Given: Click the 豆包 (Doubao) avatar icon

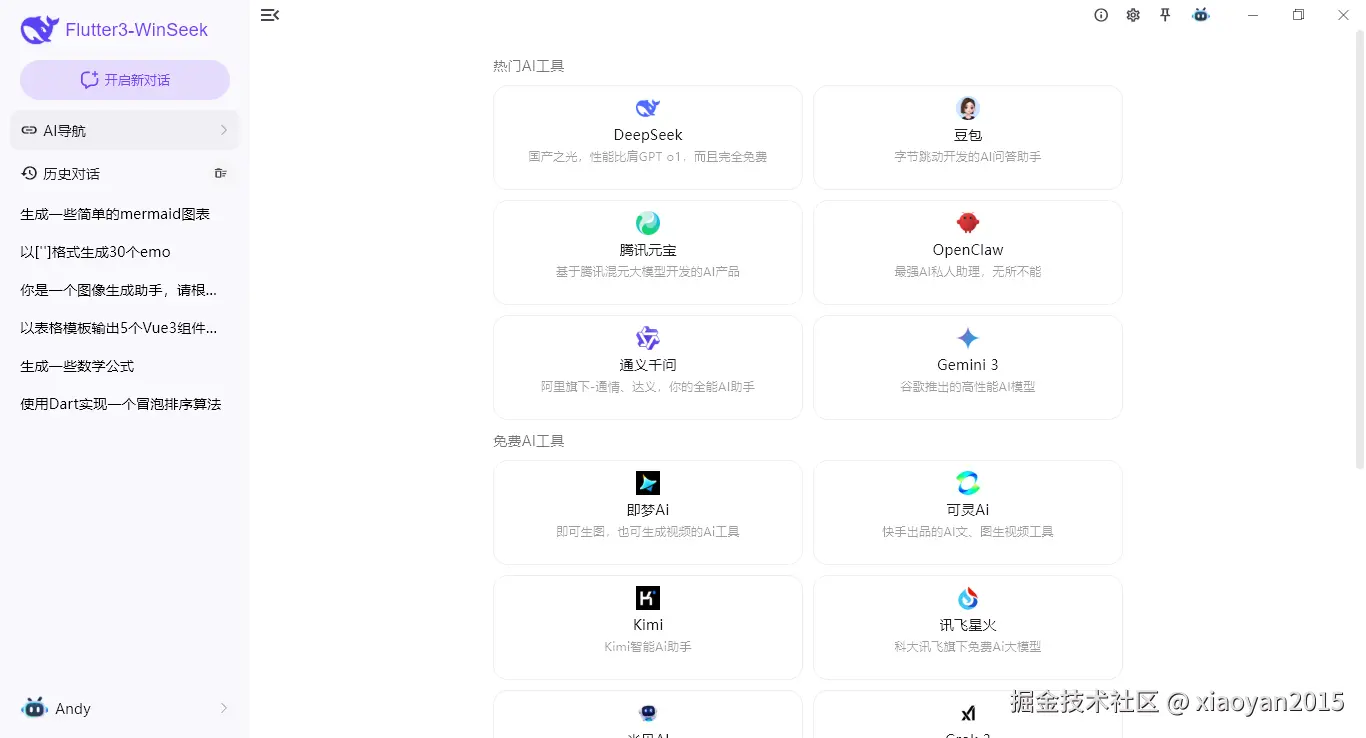Looking at the screenshot, I should pos(967,107).
